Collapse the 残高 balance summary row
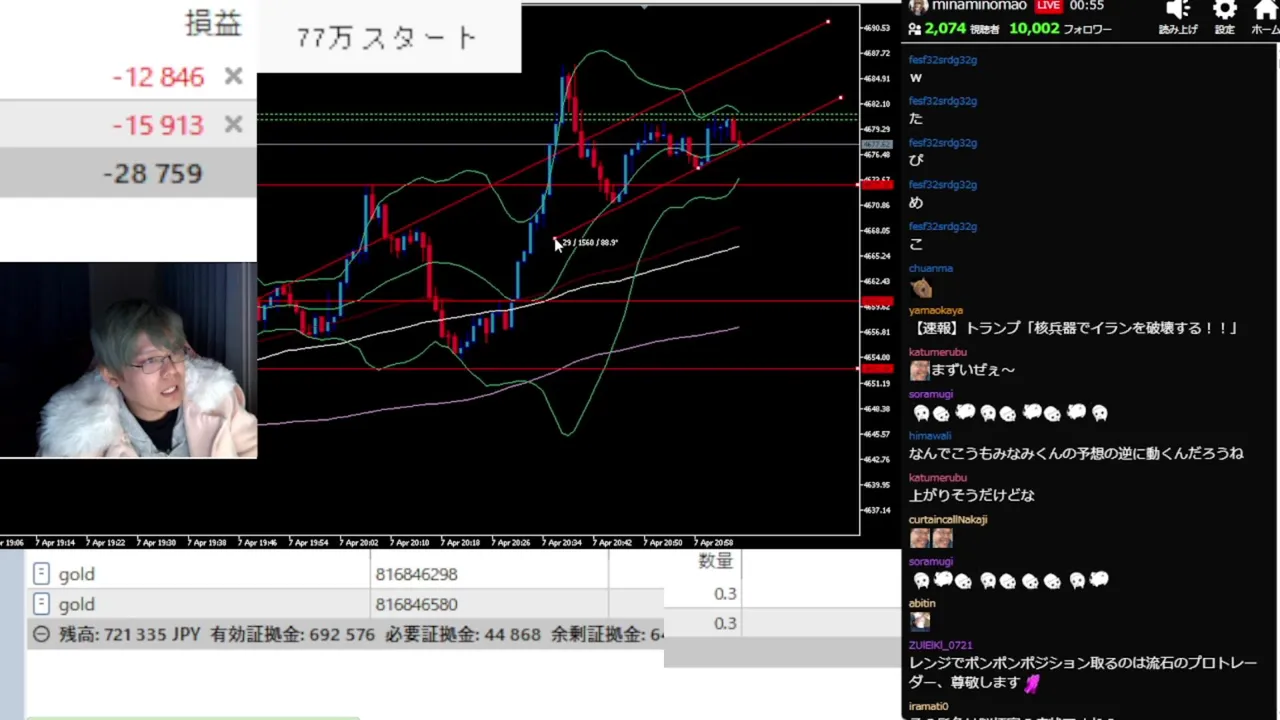The width and height of the screenshot is (1280, 720). (41, 634)
